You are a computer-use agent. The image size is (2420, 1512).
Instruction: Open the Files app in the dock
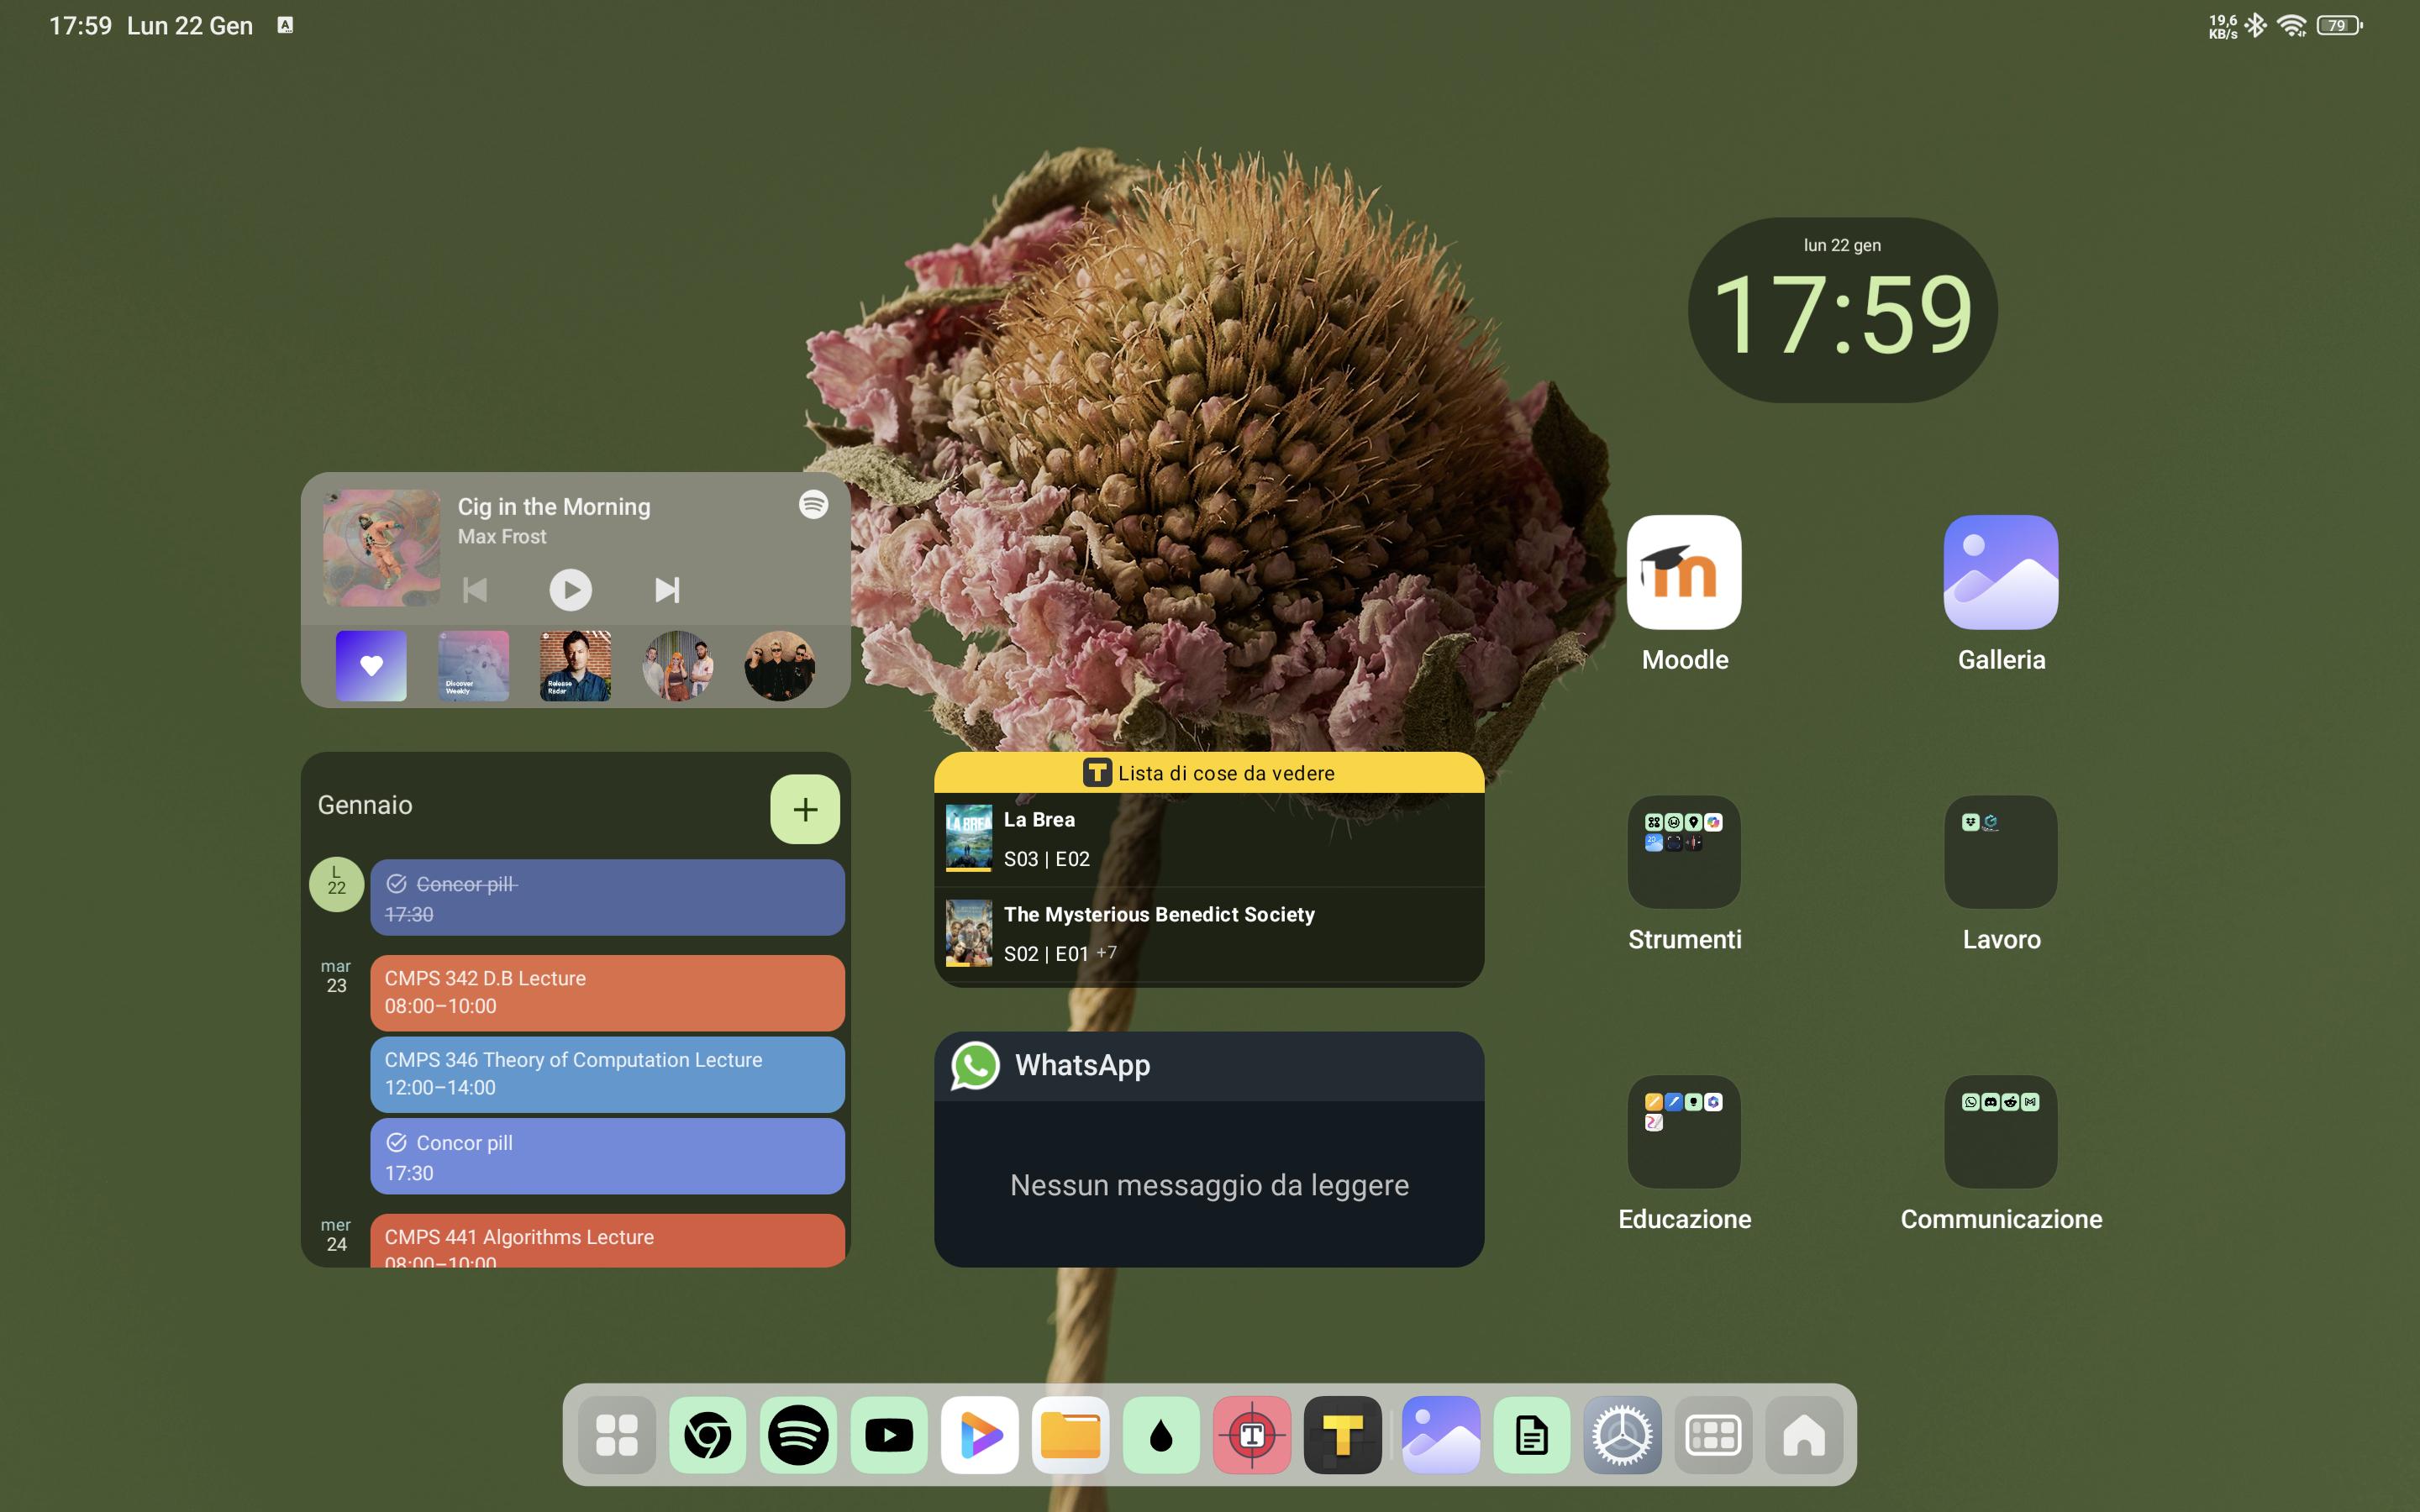(1070, 1435)
